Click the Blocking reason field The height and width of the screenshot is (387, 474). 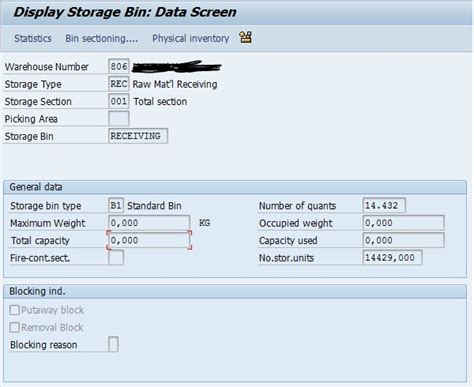tap(113, 344)
